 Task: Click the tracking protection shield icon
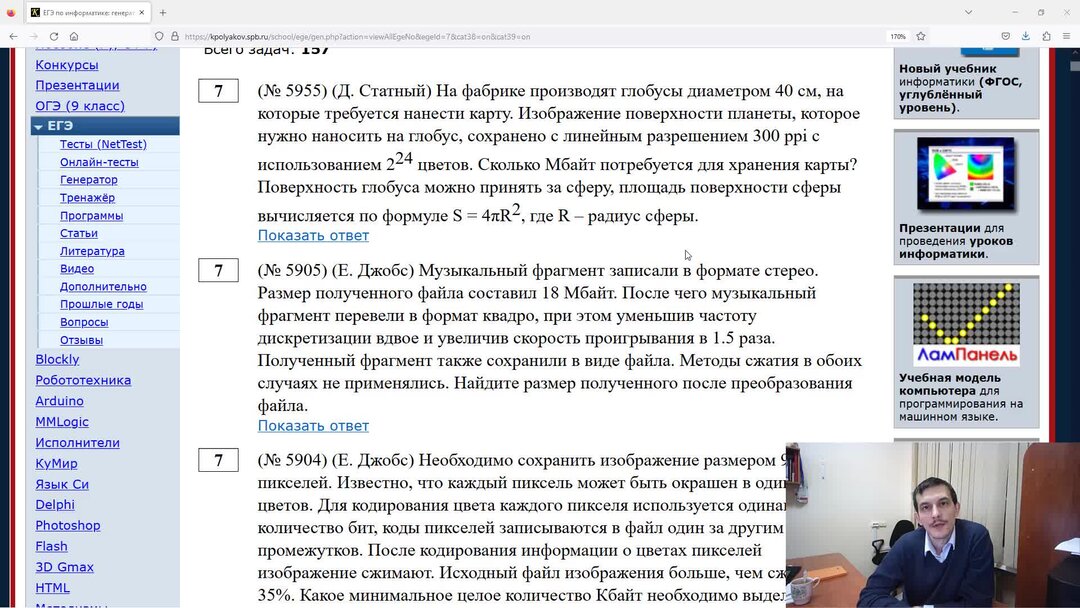159,36
